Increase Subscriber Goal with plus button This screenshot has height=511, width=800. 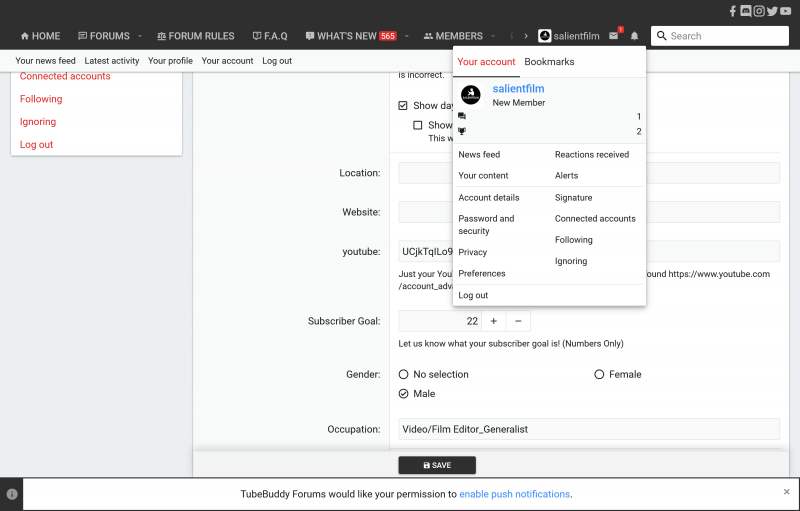coord(494,321)
